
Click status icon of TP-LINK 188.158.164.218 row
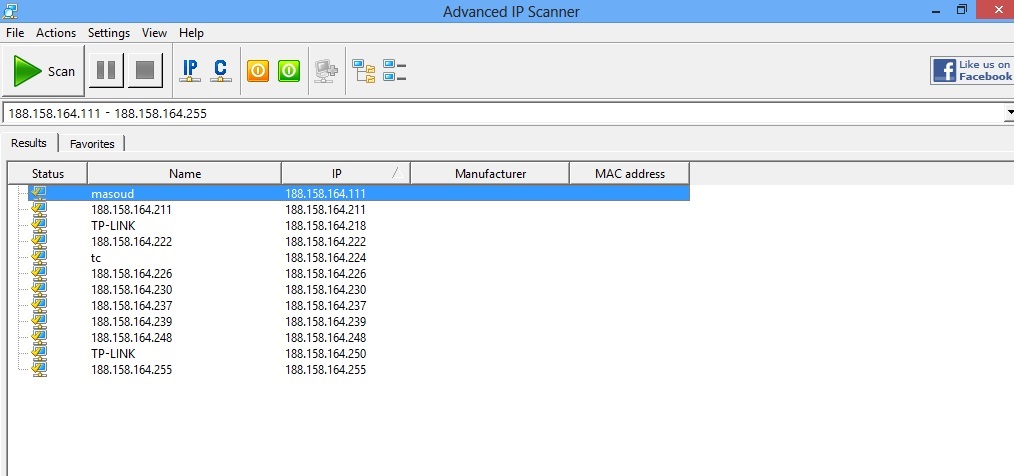(x=39, y=226)
